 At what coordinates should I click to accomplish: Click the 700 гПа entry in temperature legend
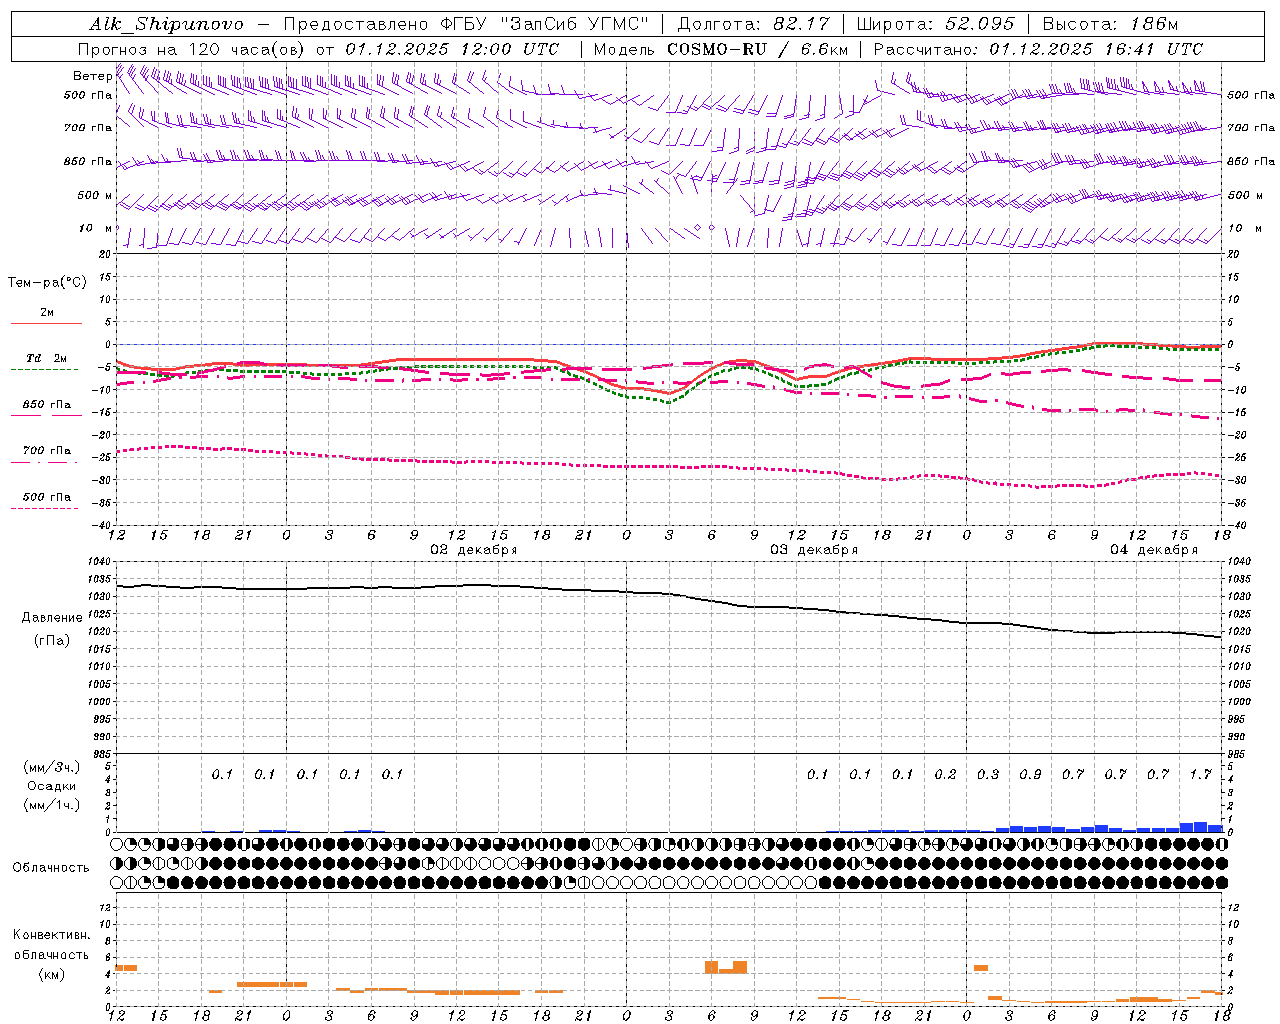point(47,451)
